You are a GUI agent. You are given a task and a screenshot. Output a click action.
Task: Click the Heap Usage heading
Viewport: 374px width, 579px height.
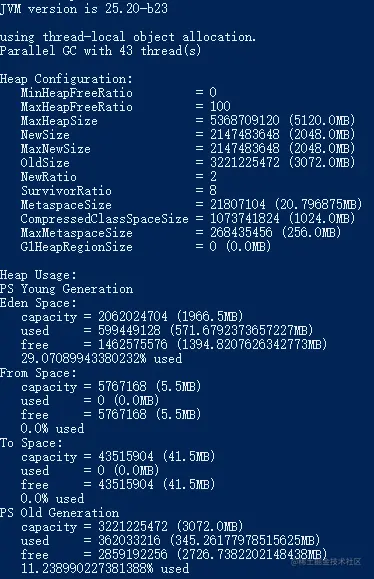pos(38,275)
